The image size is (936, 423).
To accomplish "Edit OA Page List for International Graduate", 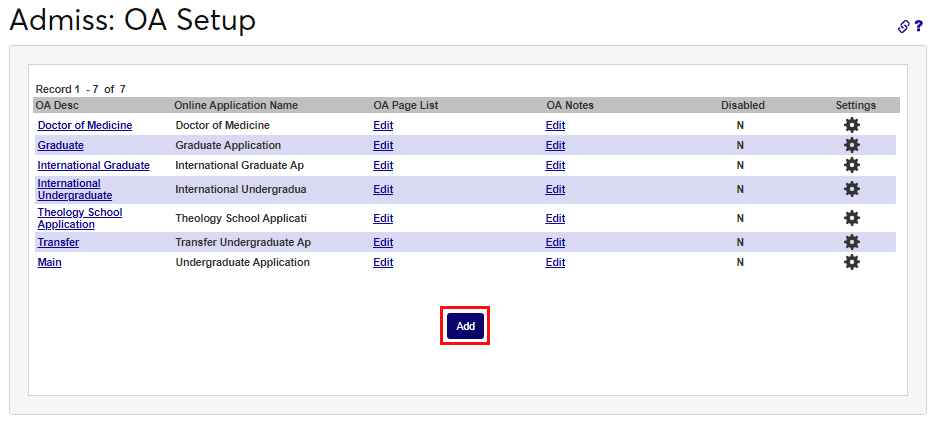I will [x=383, y=165].
